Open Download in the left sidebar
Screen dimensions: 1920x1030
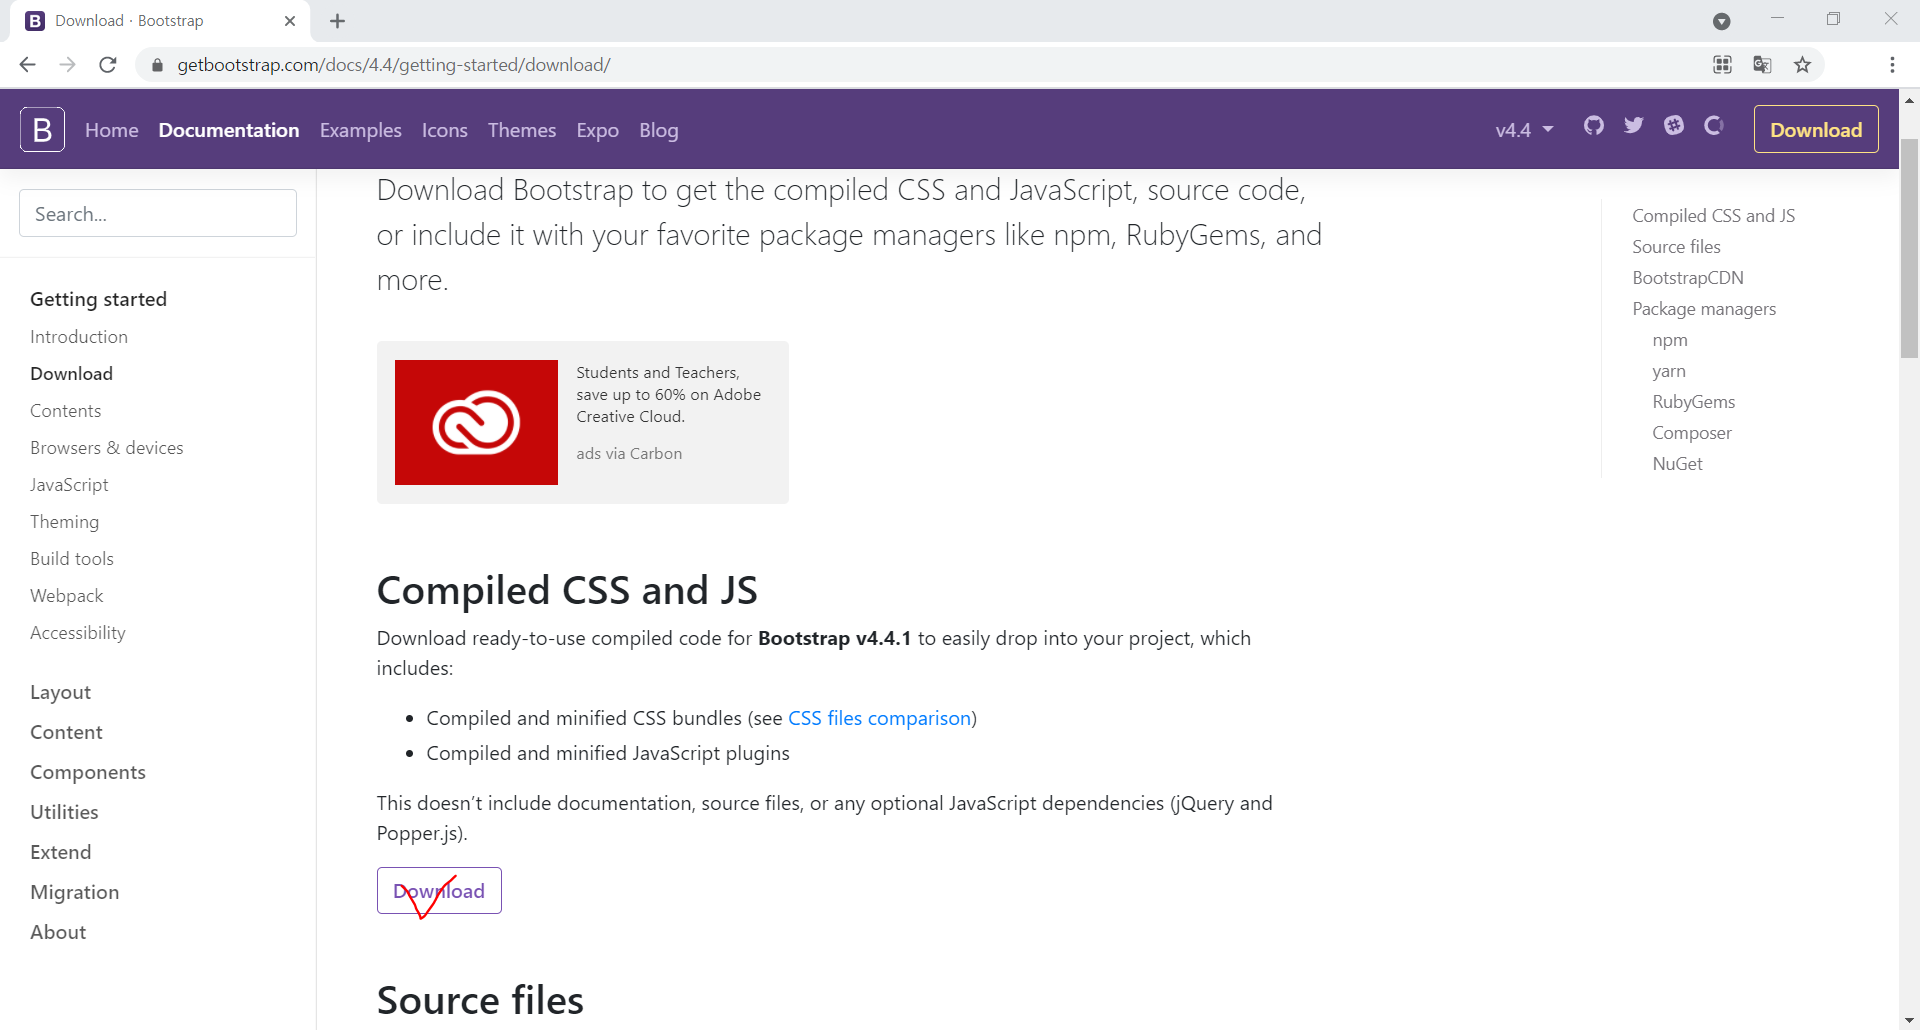[71, 374]
